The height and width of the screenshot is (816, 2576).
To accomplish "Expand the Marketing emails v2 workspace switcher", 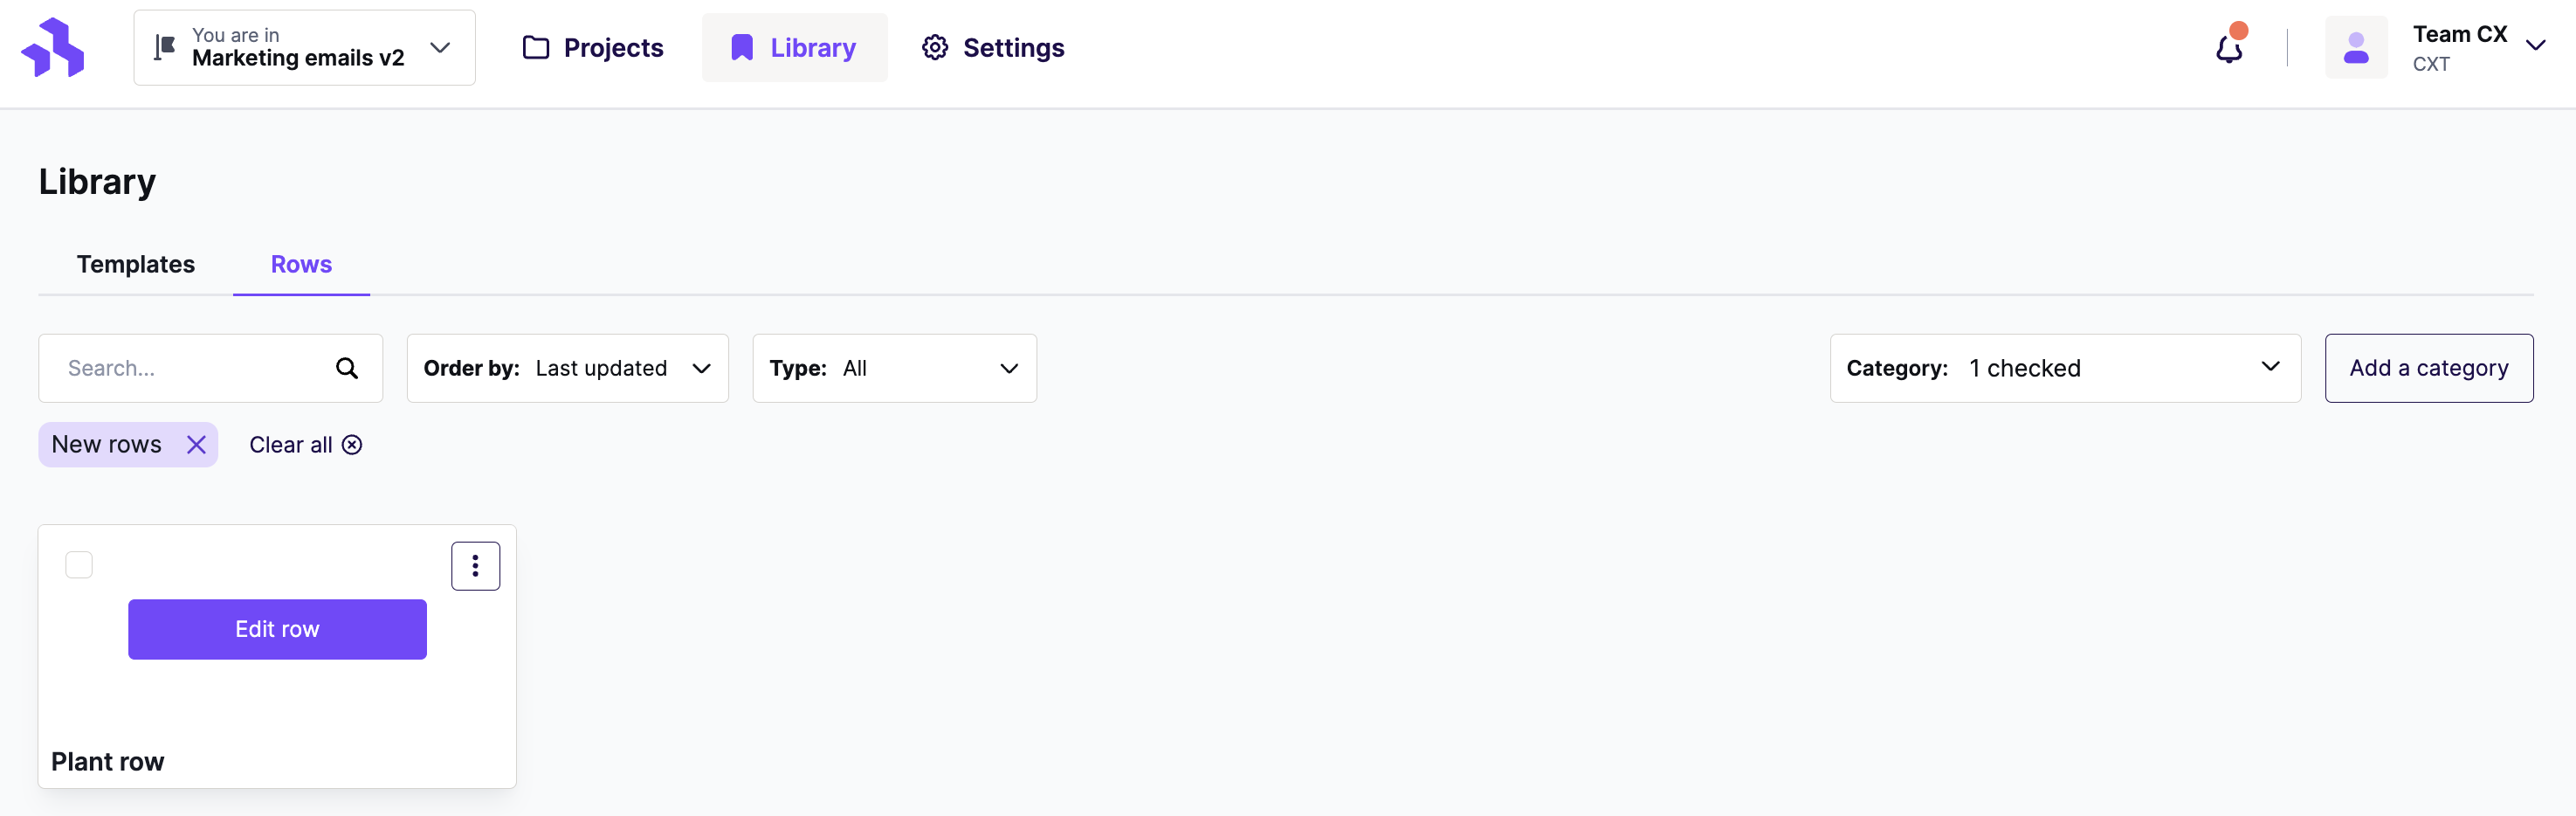I will click(304, 47).
